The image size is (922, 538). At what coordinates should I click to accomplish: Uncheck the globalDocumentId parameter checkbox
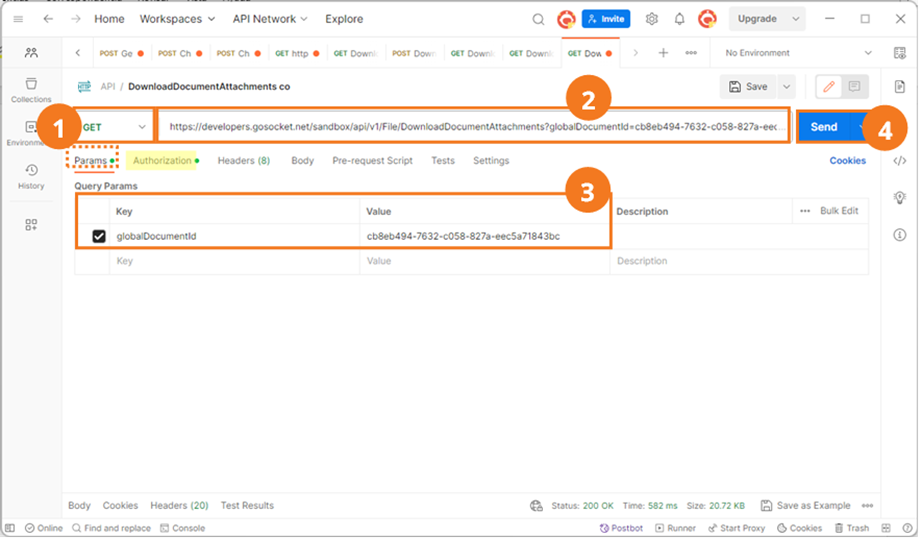coord(99,236)
